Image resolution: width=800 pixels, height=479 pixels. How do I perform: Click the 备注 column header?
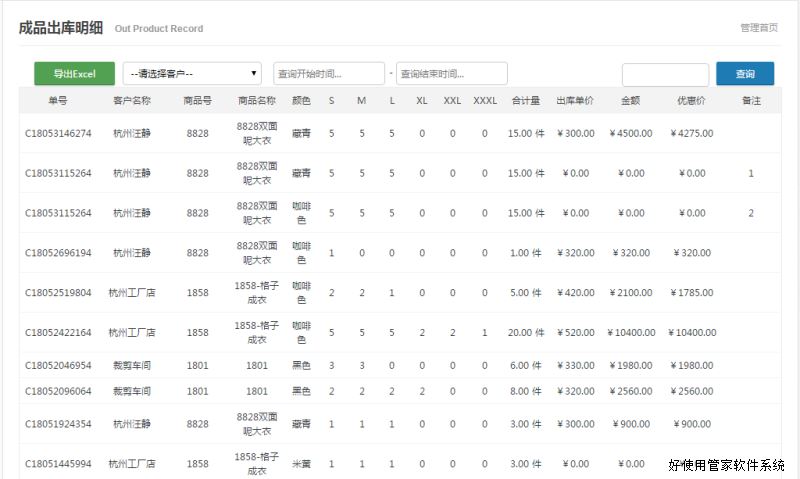(x=751, y=101)
